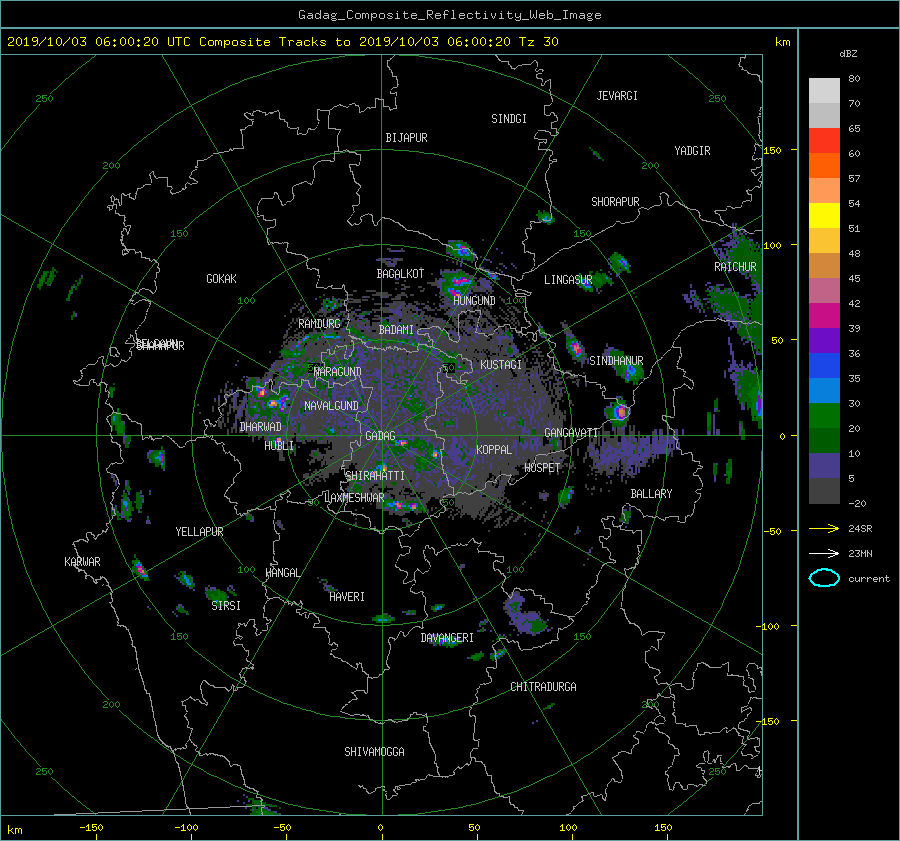
Task: Click the HUNGUND city label
Action: pos(474,300)
